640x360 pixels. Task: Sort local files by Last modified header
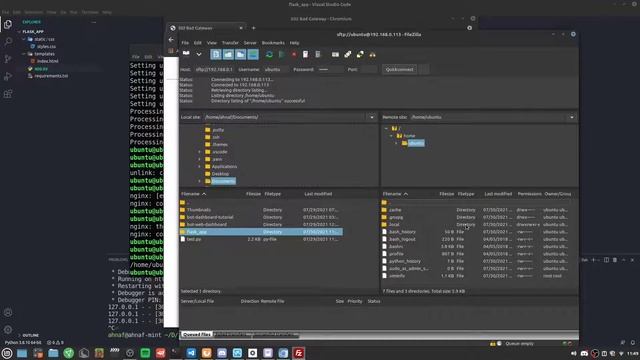pos(318,194)
